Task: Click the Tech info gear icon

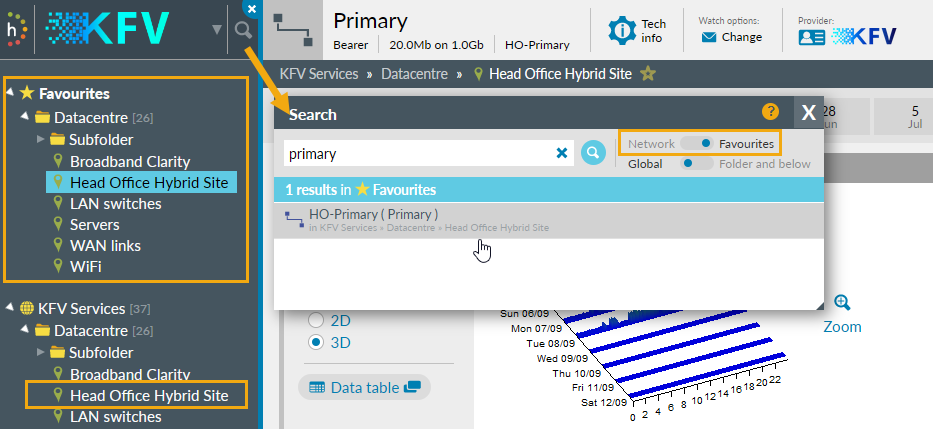Action: 623,30
